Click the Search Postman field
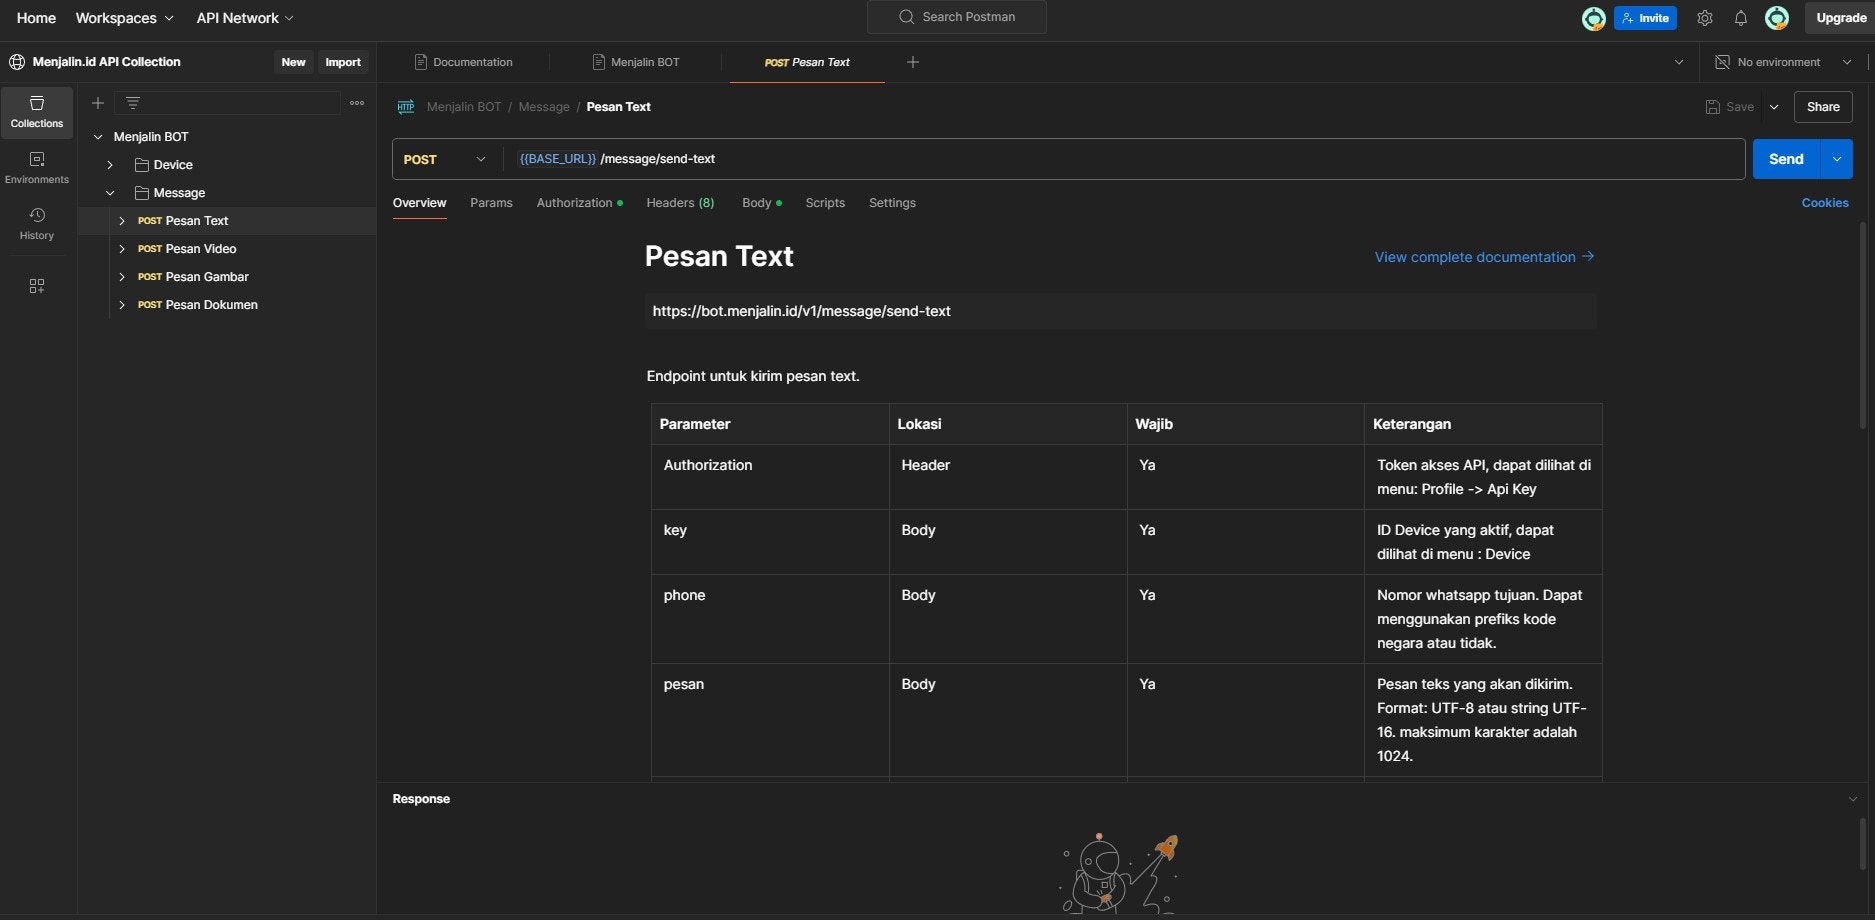 coord(957,17)
